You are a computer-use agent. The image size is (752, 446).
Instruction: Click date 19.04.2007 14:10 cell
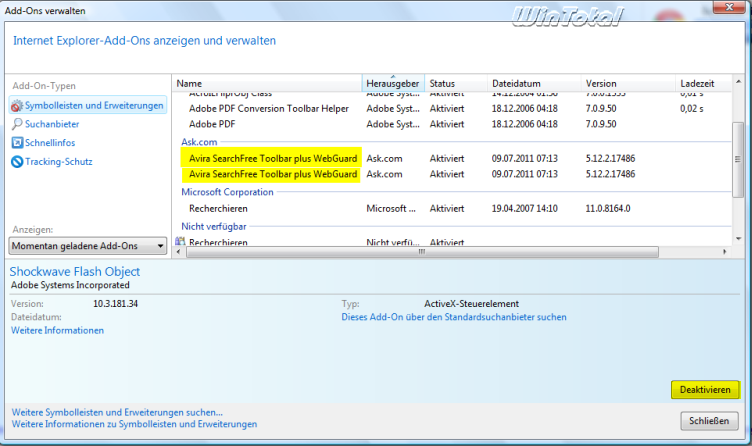525,209
